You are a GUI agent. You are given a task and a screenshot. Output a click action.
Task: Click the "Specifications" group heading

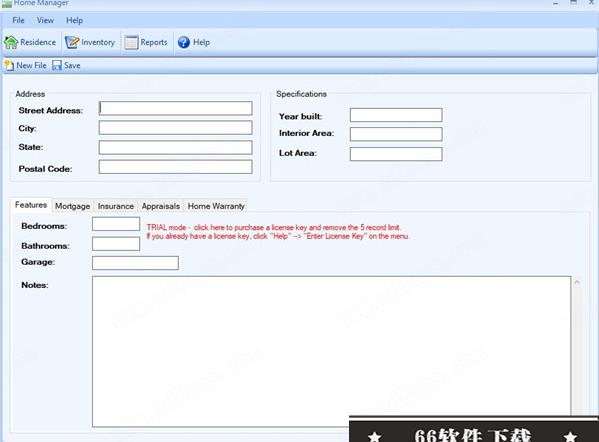301,94
